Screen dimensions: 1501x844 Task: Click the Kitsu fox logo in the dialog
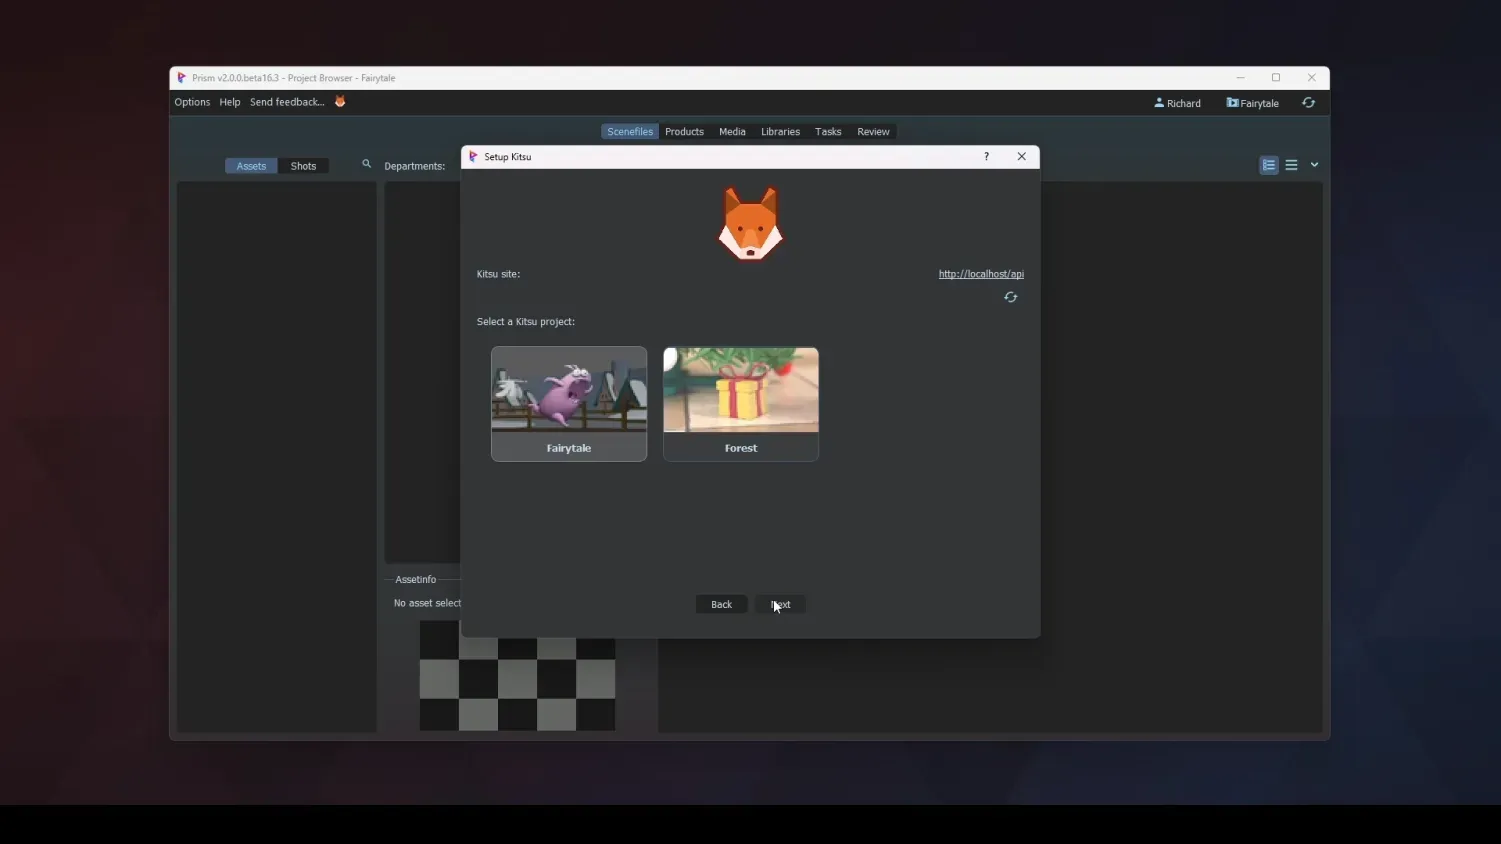coord(750,224)
